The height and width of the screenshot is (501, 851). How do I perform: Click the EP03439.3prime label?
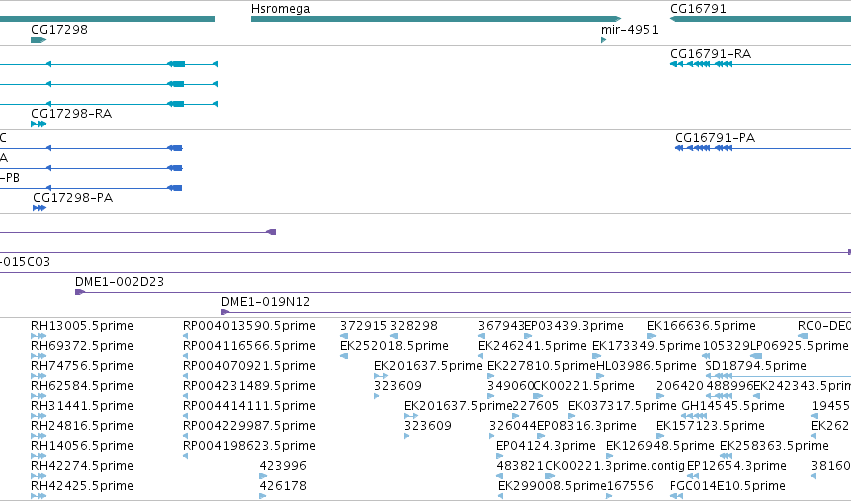tap(574, 326)
